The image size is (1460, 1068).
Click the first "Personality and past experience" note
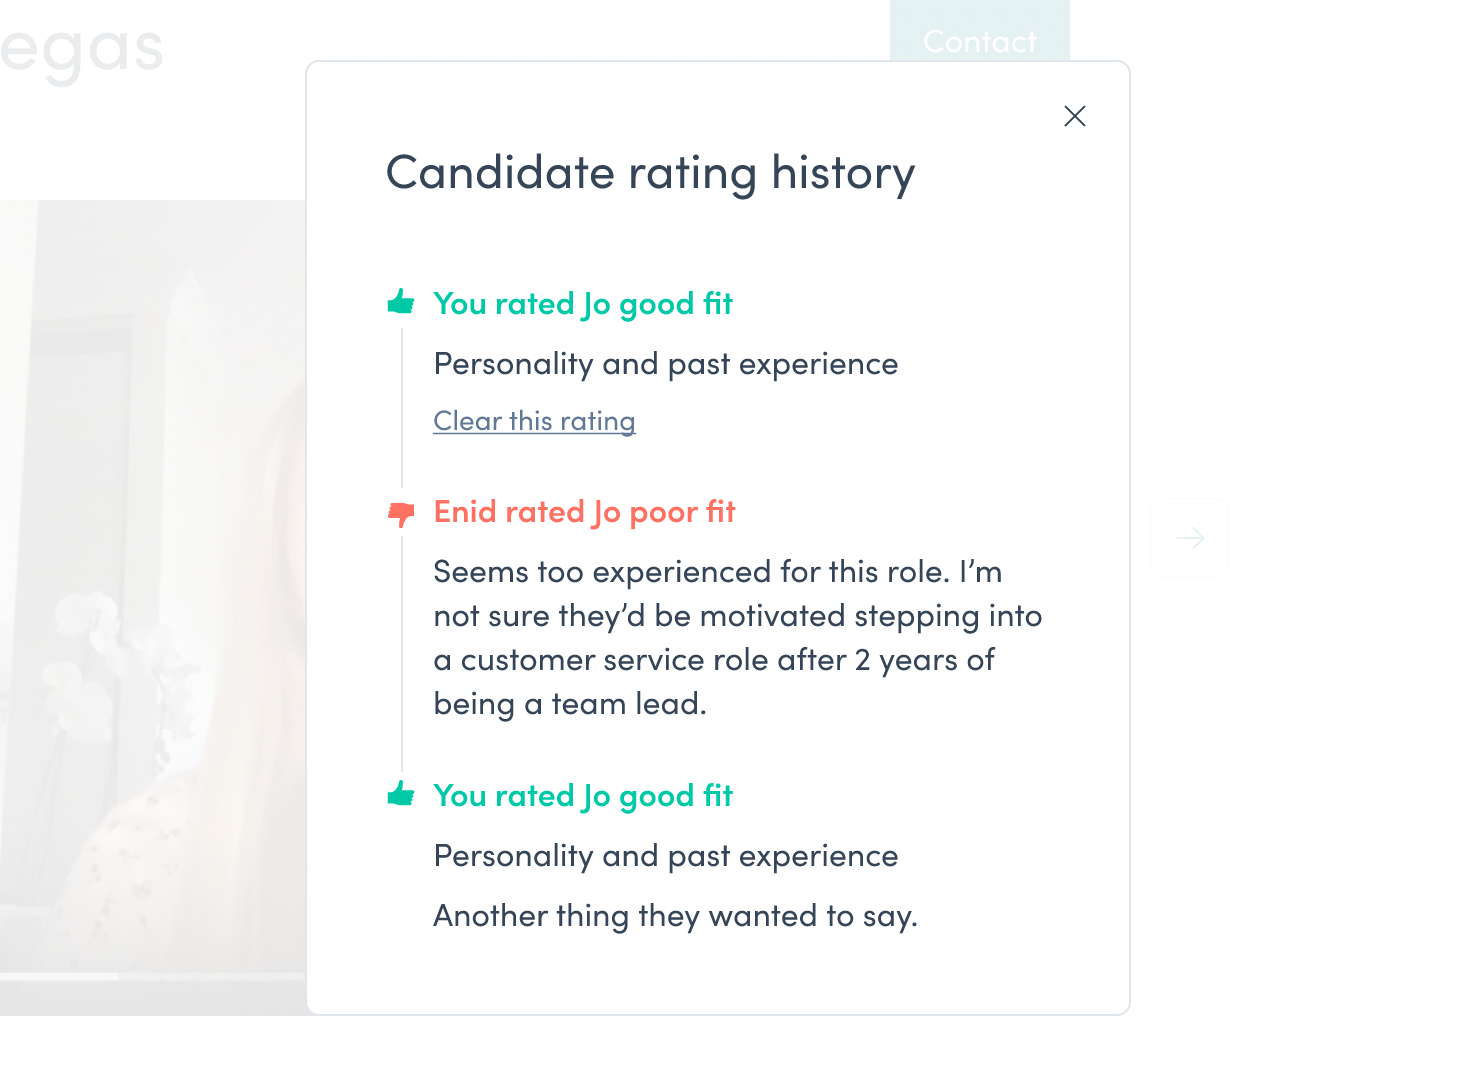coord(666,364)
